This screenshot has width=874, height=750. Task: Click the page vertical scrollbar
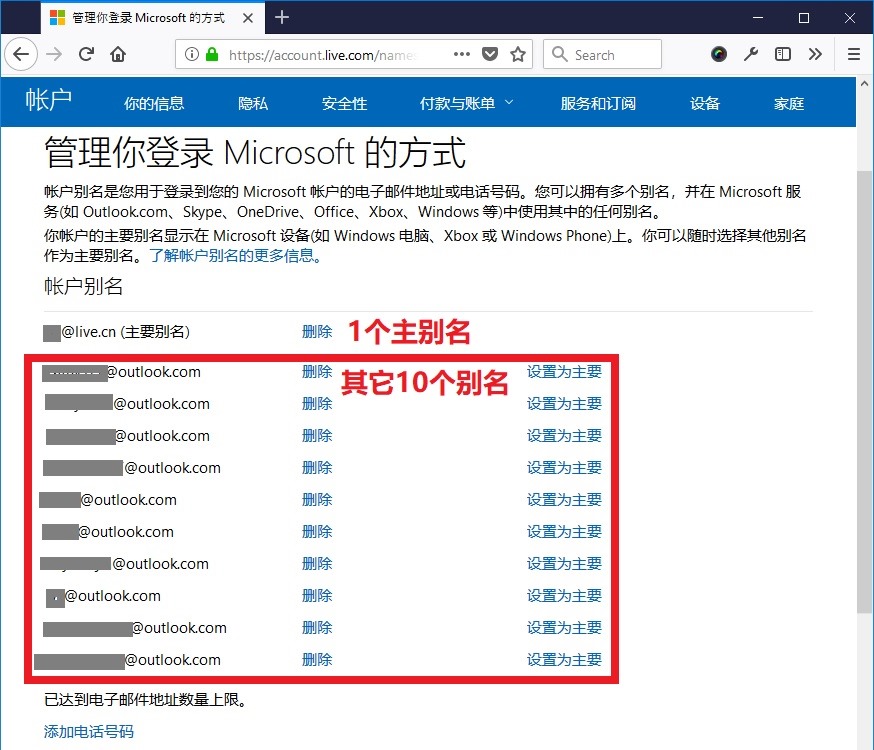[x=864, y=400]
